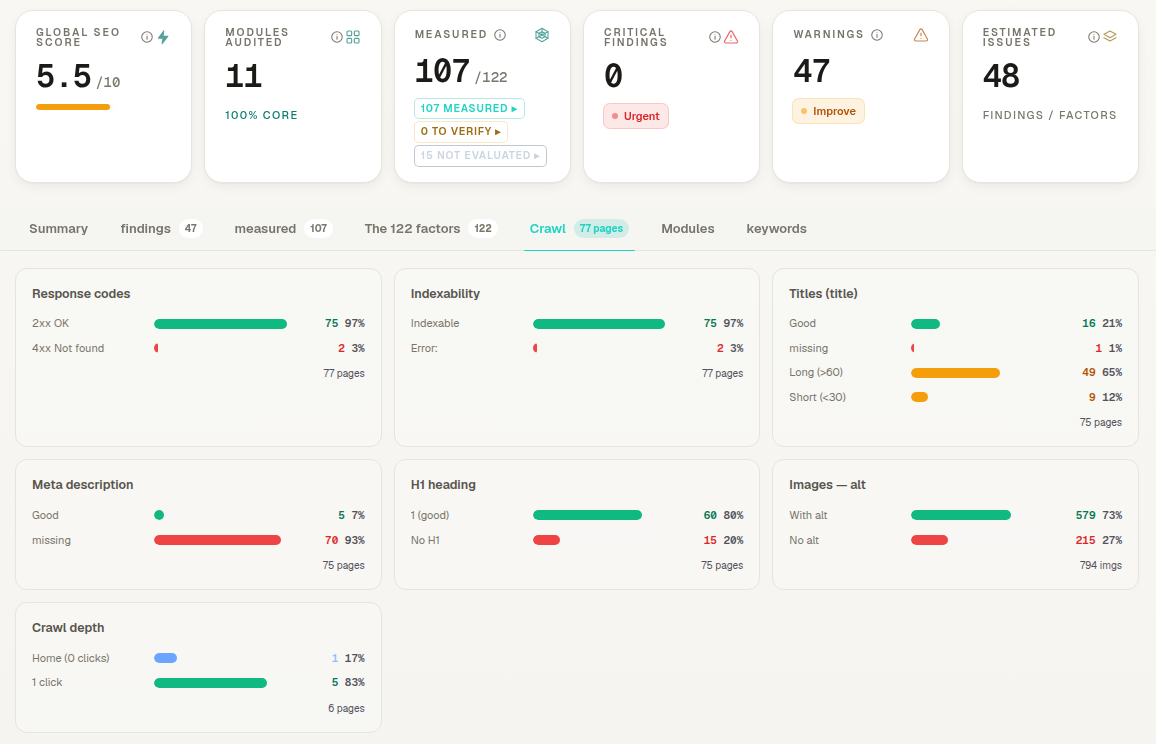Expand the 0 TO VERIFY chip
The width and height of the screenshot is (1156, 744).
461,131
